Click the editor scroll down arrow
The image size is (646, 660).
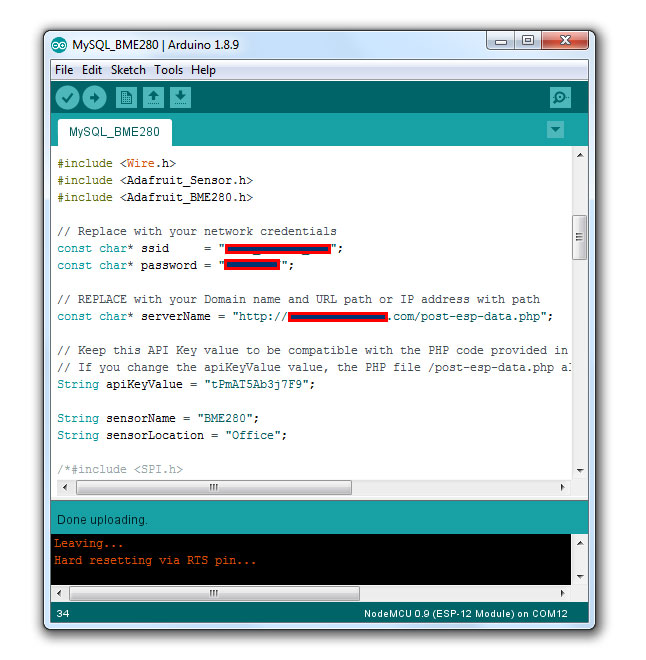pos(580,470)
